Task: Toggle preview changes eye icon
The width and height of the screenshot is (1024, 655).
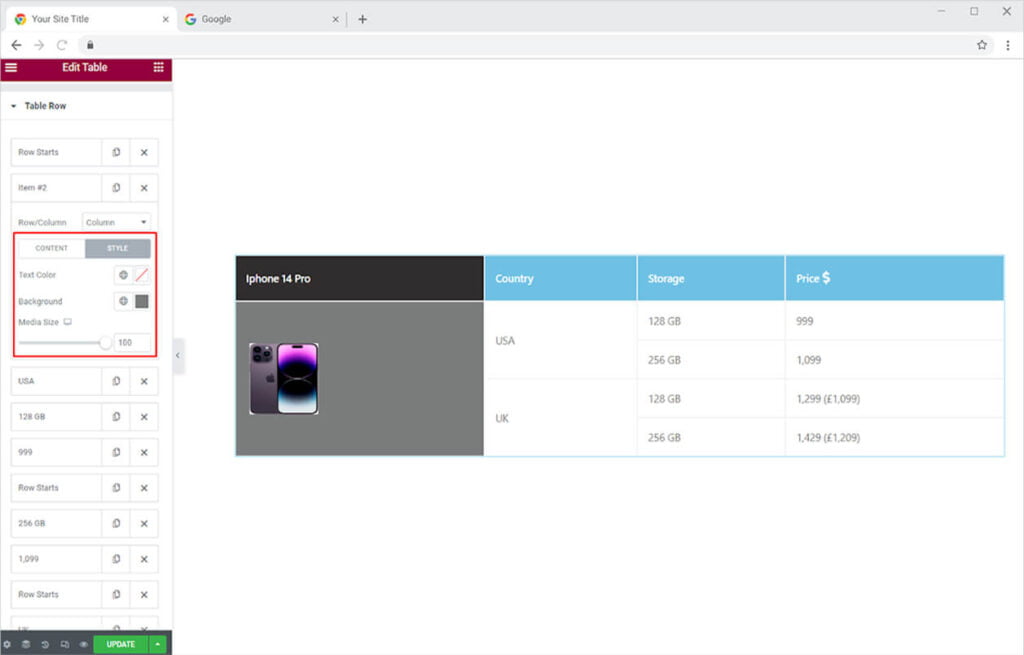Action: point(83,645)
